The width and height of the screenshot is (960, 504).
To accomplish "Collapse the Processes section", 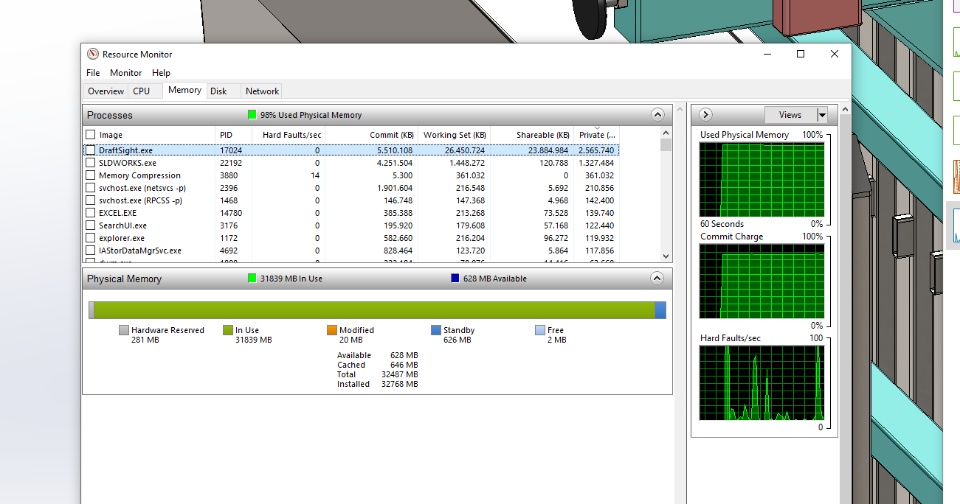I will pyautogui.click(x=657, y=115).
